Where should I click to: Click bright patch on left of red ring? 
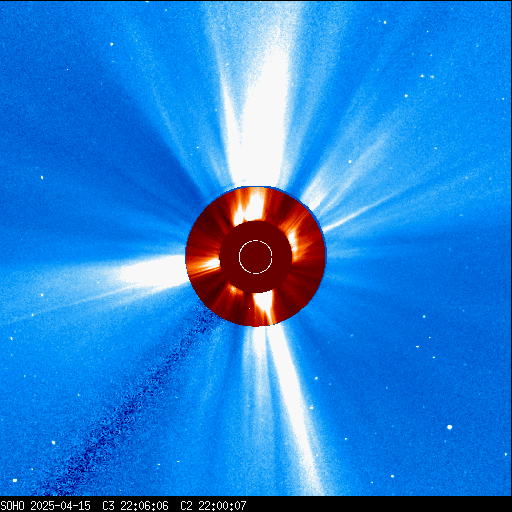(204, 264)
